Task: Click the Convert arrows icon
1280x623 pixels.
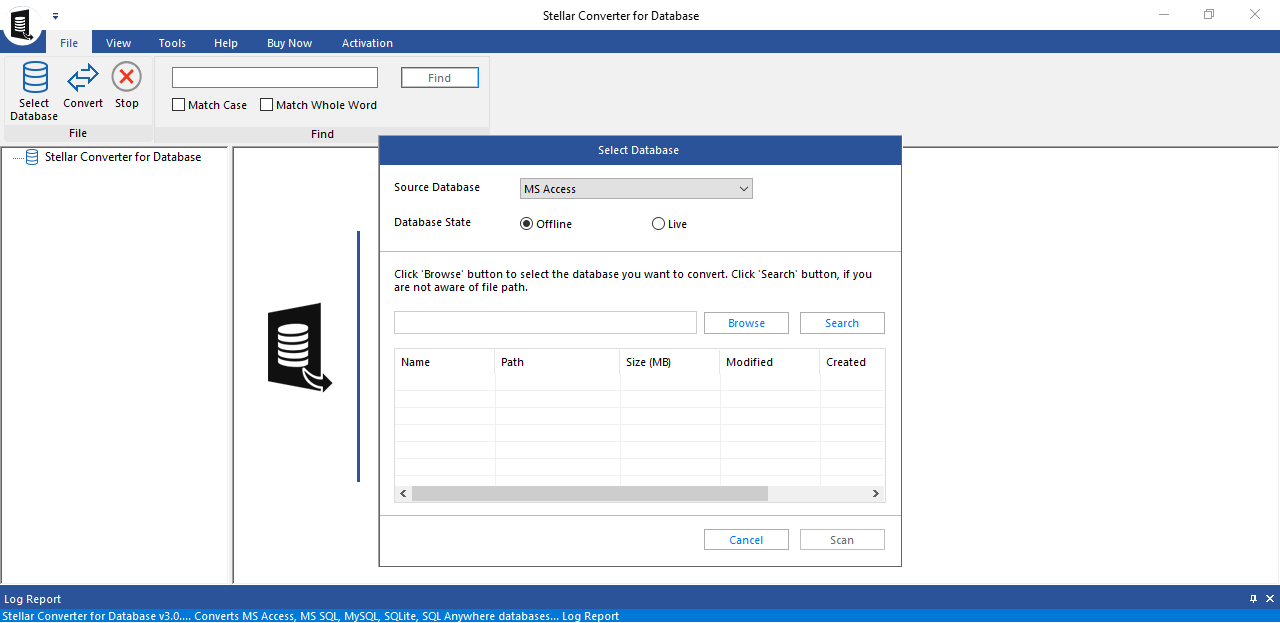Action: [83, 78]
